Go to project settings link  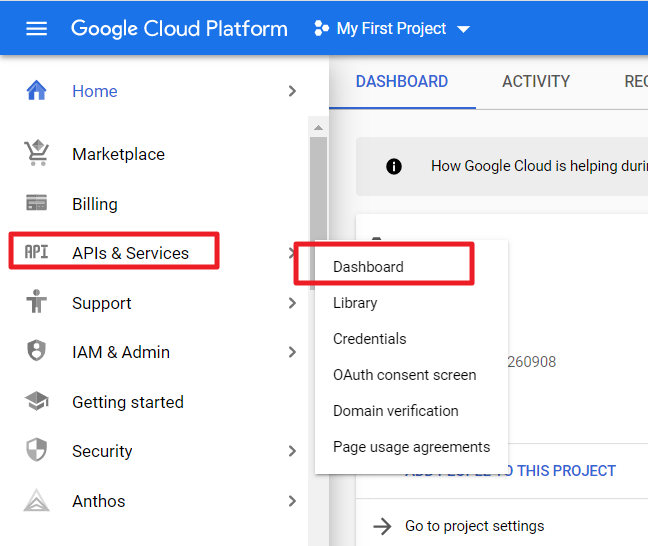coord(474,526)
